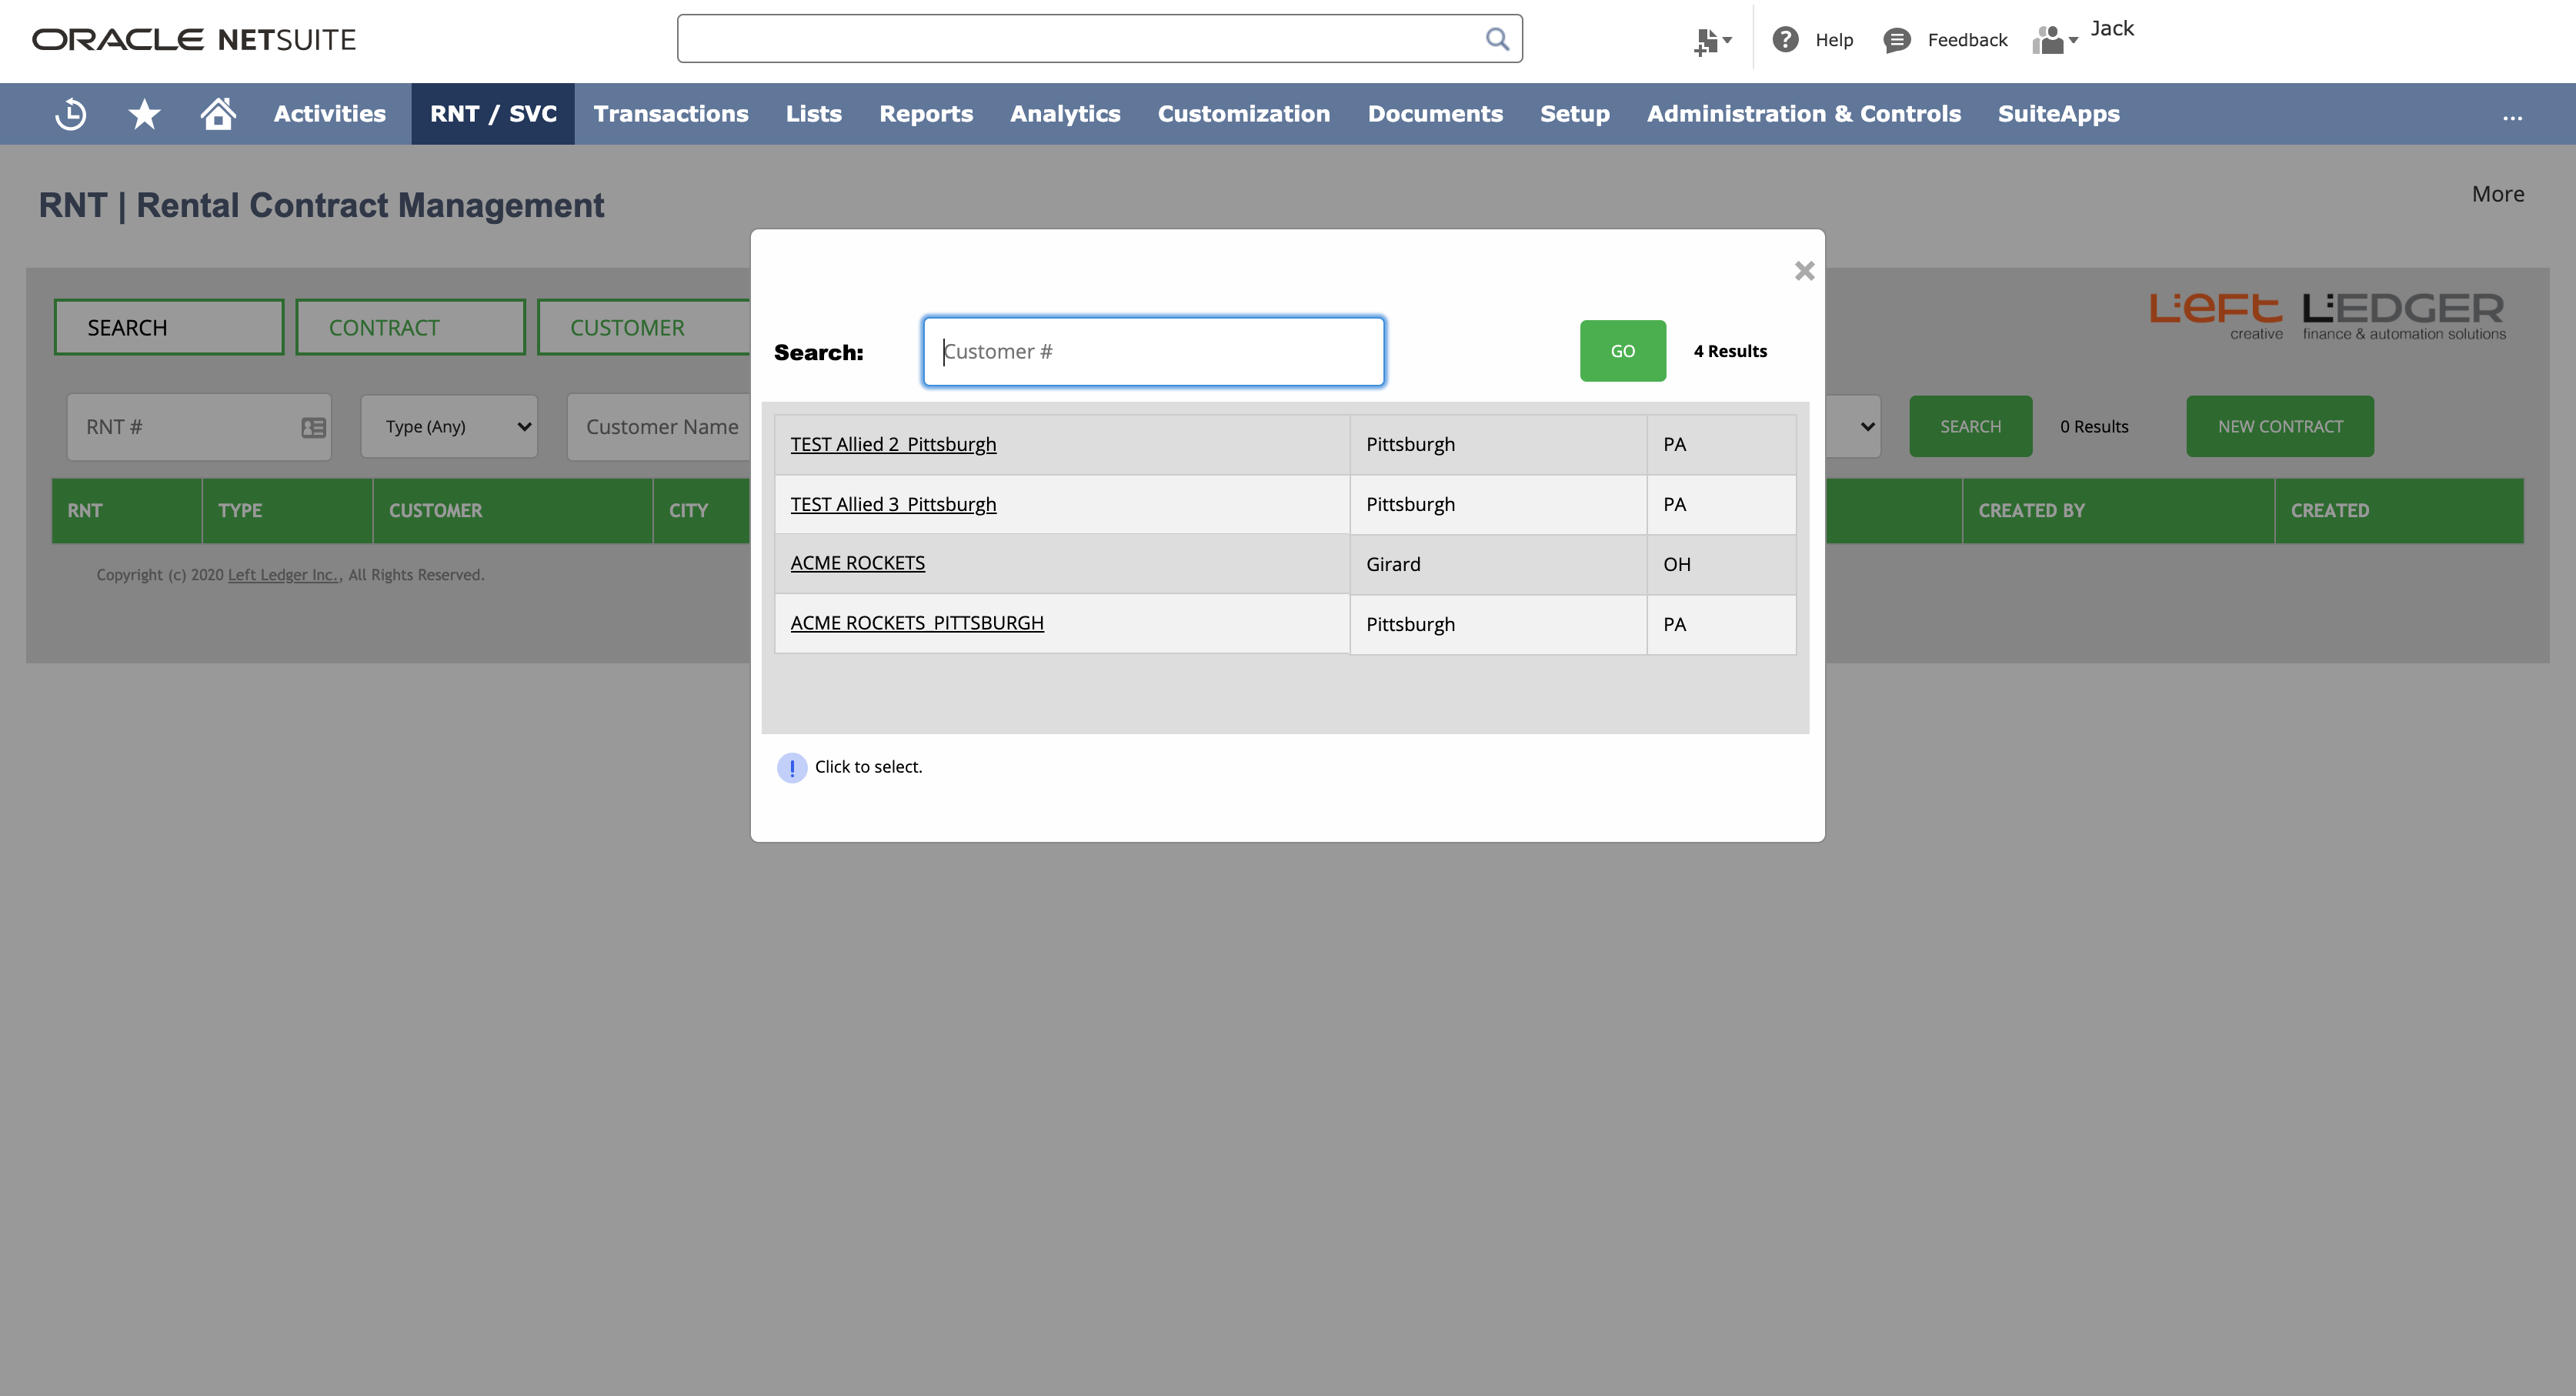Screen dimensions: 2576x1396
Task: Click the customer card icon in the RNT # field
Action: pos(313,428)
